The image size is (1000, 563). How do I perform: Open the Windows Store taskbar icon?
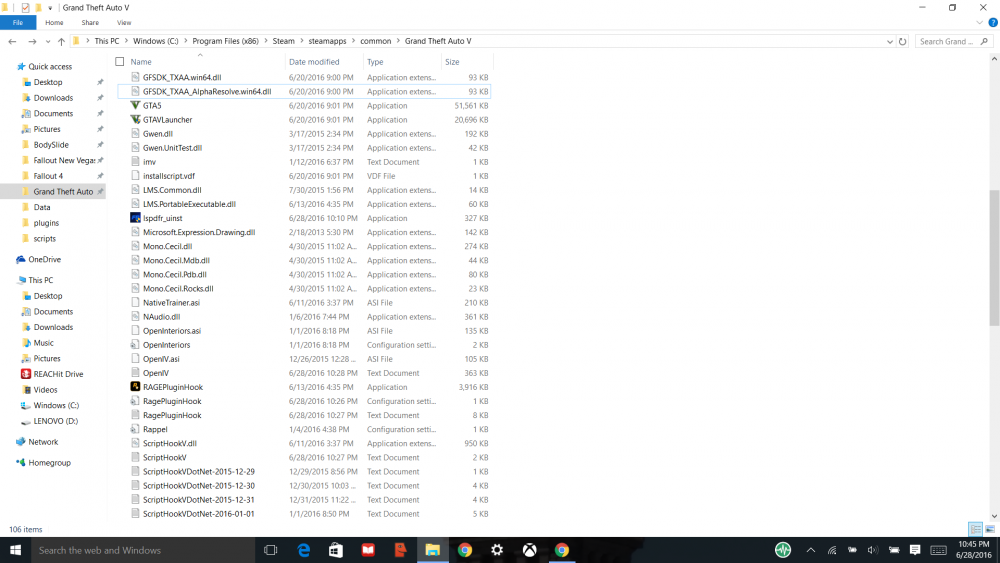point(335,550)
